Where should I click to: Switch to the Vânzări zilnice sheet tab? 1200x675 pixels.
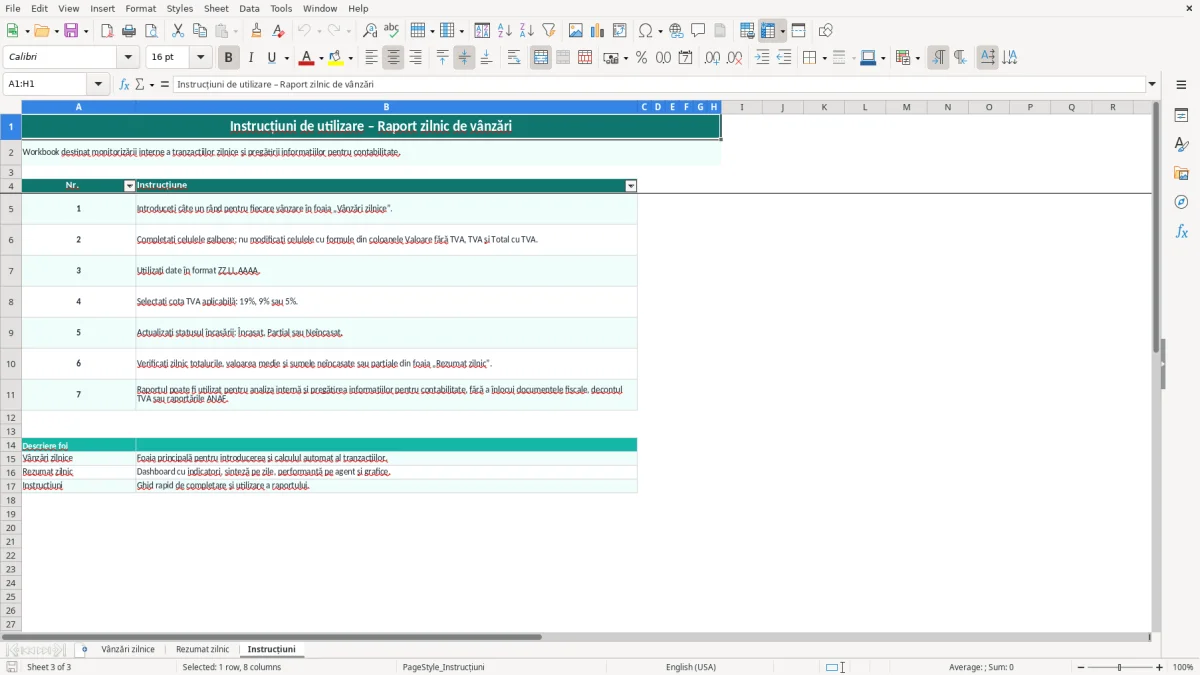pyautogui.click(x=128, y=650)
